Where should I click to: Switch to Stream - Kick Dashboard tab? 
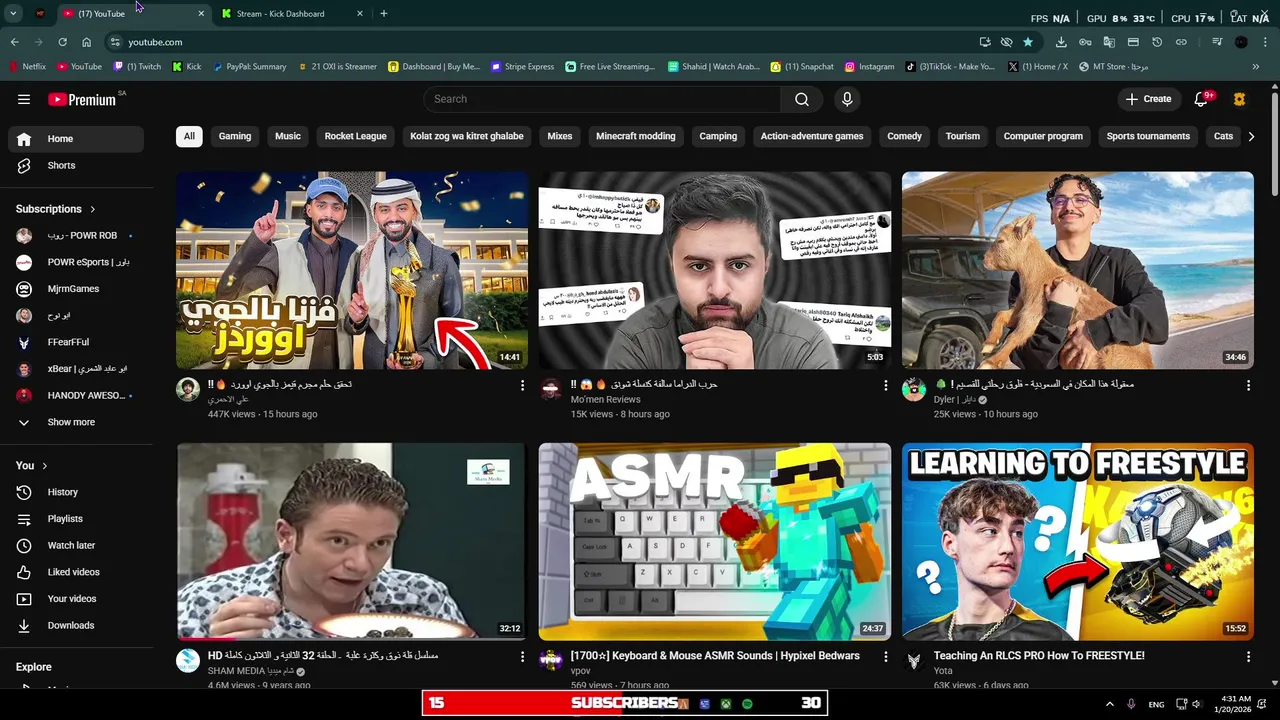tap(293, 14)
